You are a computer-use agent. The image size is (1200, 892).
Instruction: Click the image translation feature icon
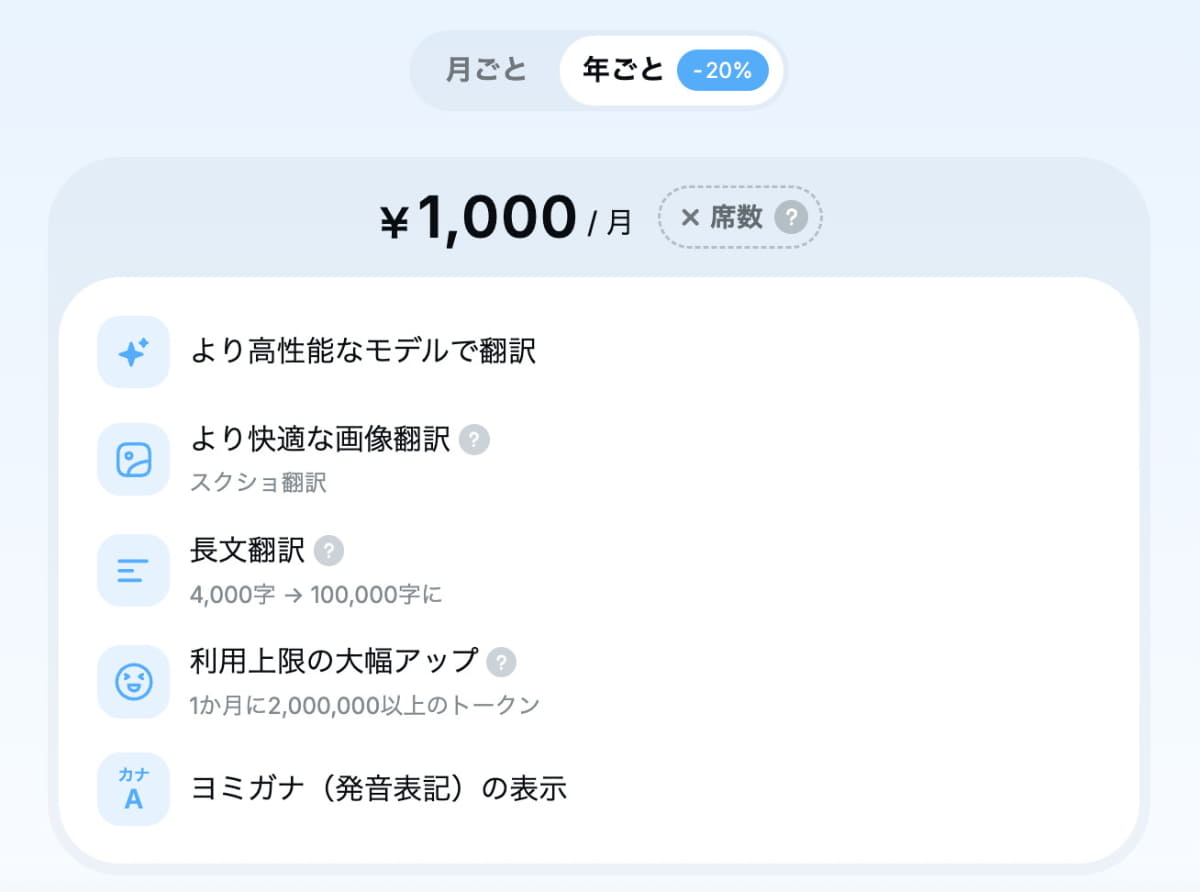(133, 460)
